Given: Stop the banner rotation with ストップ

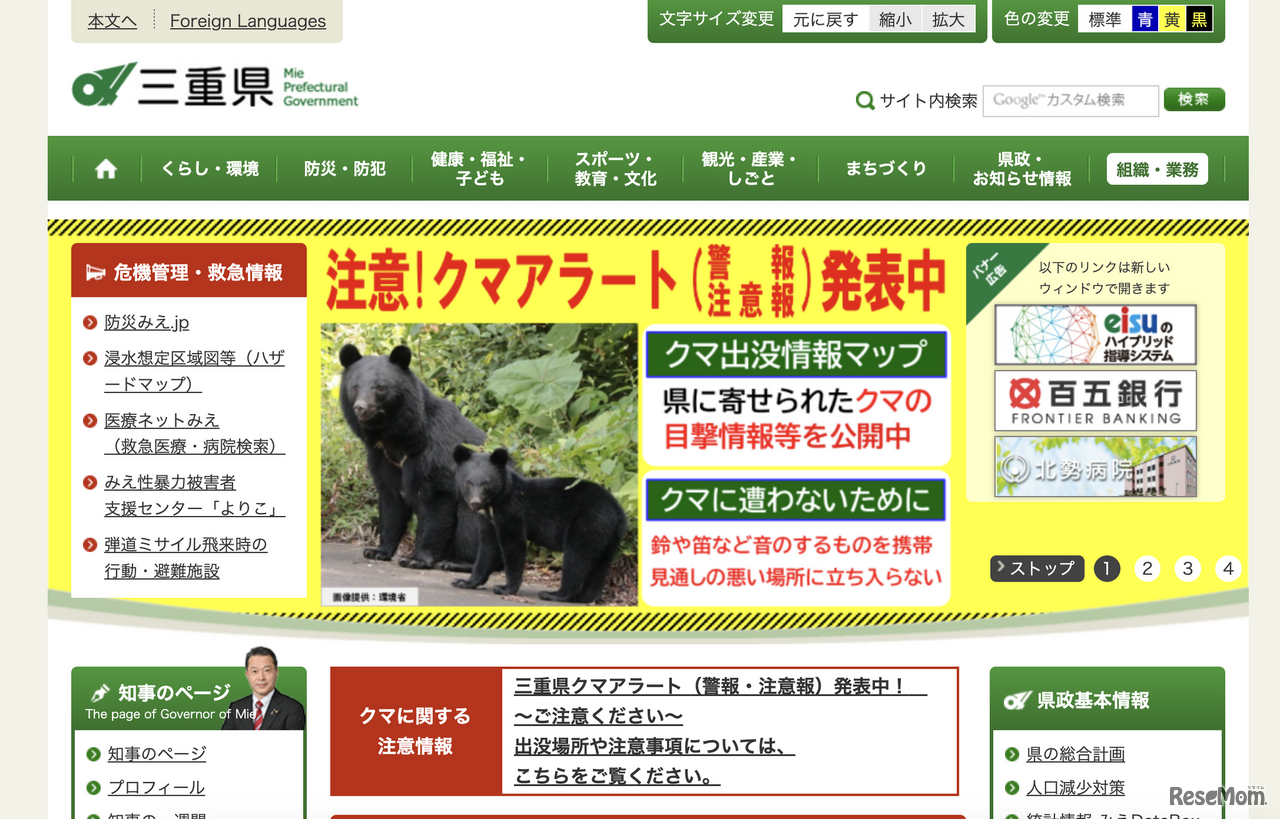Looking at the screenshot, I should click(1037, 568).
